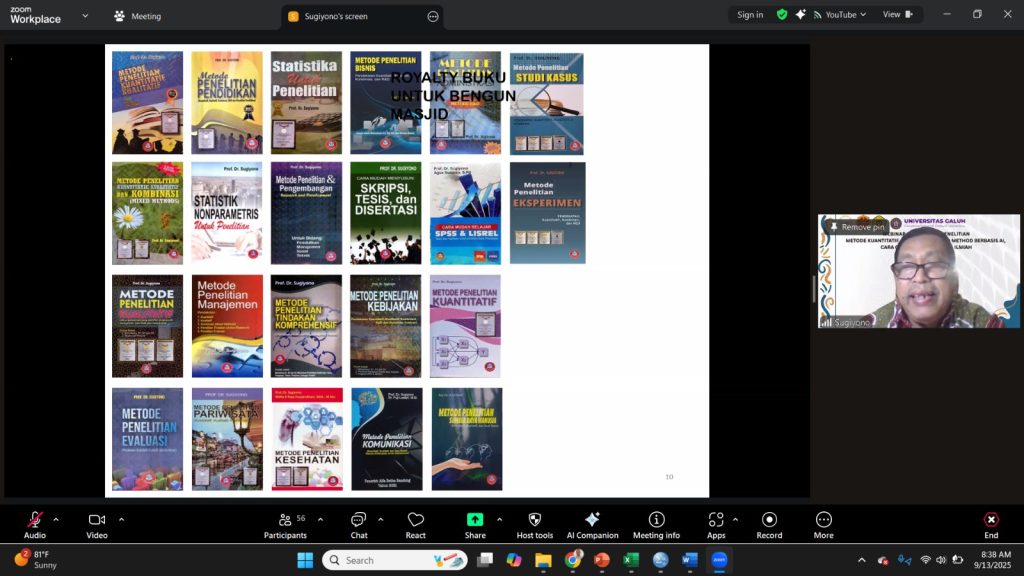Start camera with the Video button

[97, 524]
